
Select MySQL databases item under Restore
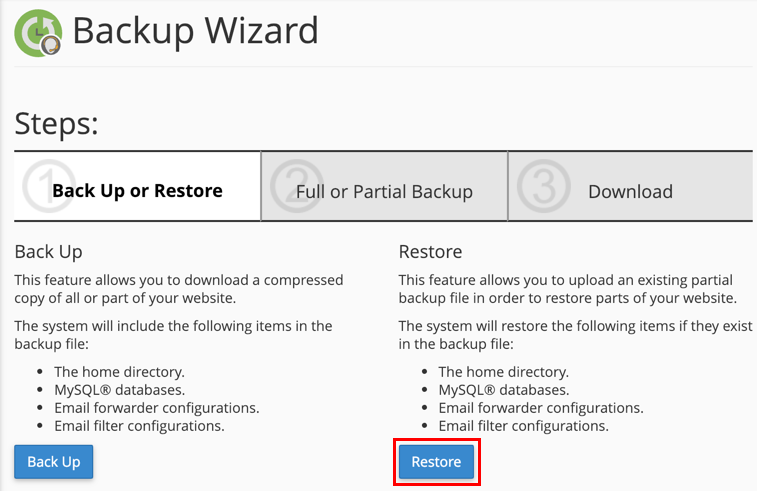[x=504, y=390]
